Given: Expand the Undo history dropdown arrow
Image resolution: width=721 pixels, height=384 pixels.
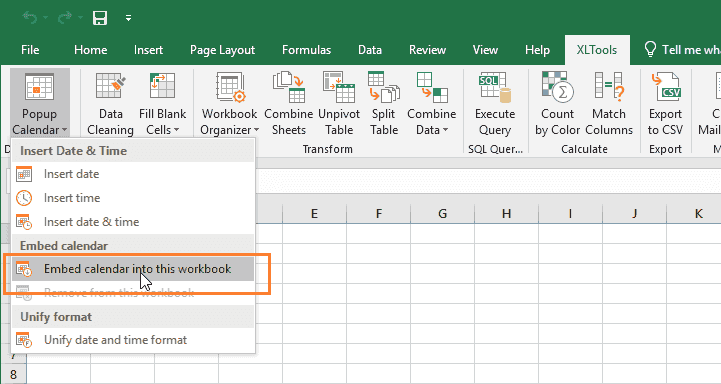Looking at the screenshot, I should (46, 18).
